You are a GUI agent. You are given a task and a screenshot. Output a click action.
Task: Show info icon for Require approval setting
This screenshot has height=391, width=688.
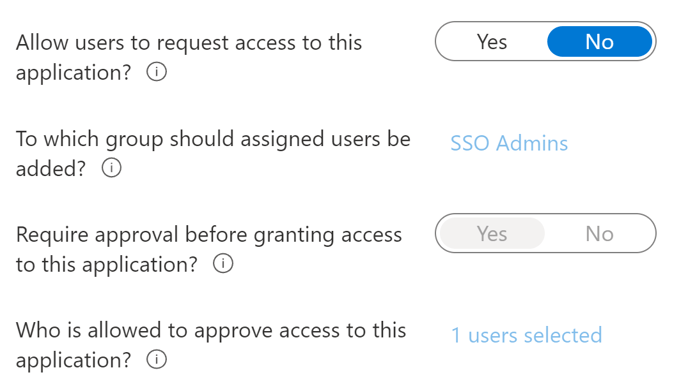223,264
